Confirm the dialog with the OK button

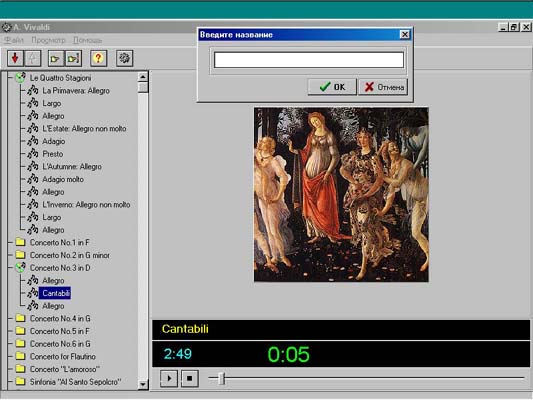tap(332, 87)
